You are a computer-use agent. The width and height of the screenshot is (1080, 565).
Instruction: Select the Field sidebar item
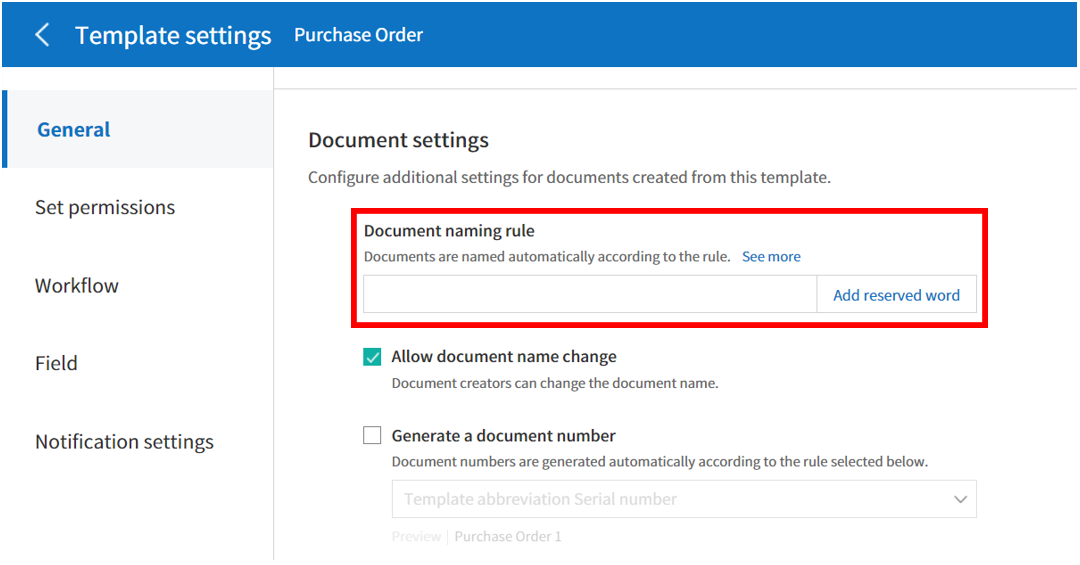pyautogui.click(x=56, y=363)
